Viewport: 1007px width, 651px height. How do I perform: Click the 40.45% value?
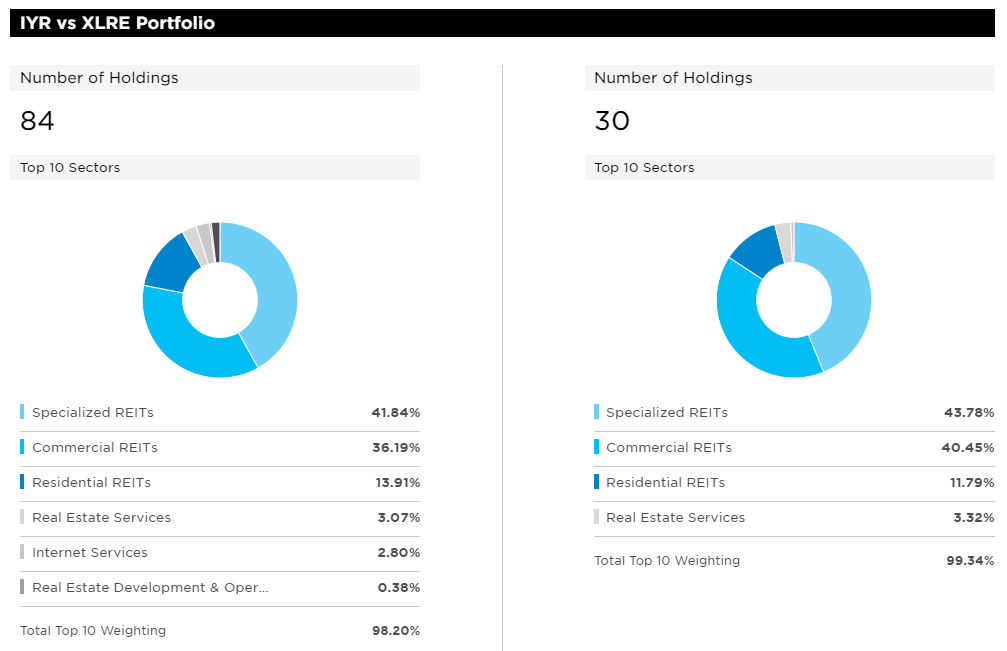(x=968, y=447)
